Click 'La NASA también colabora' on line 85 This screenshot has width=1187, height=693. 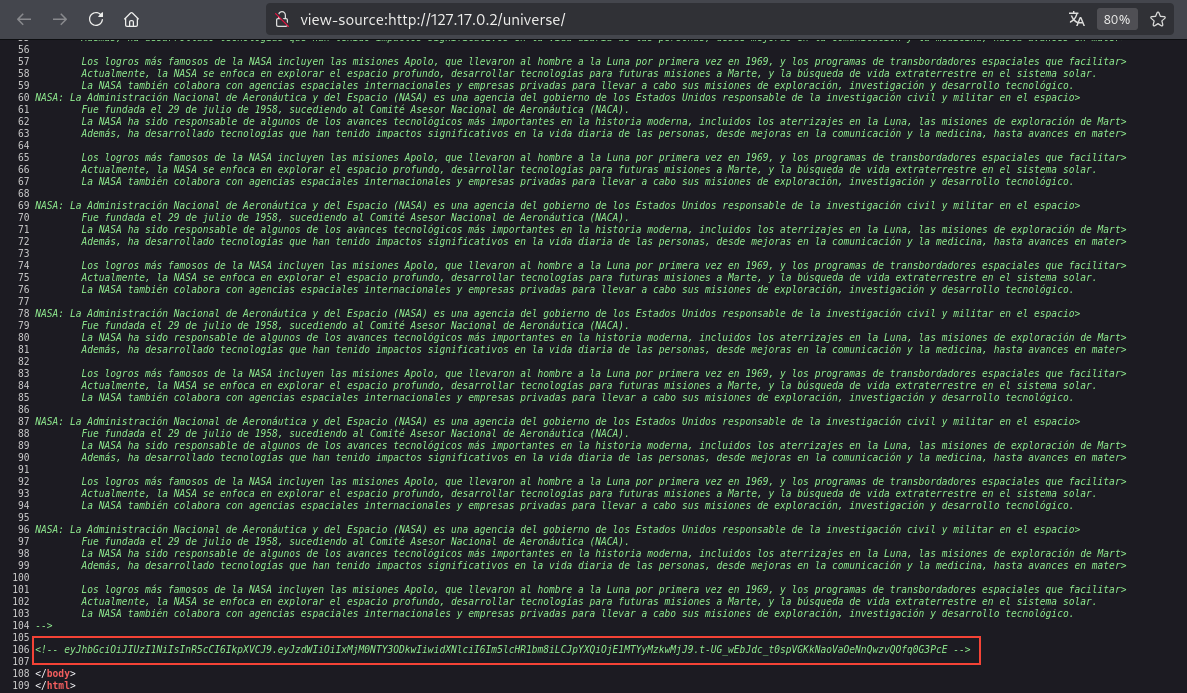coord(151,398)
